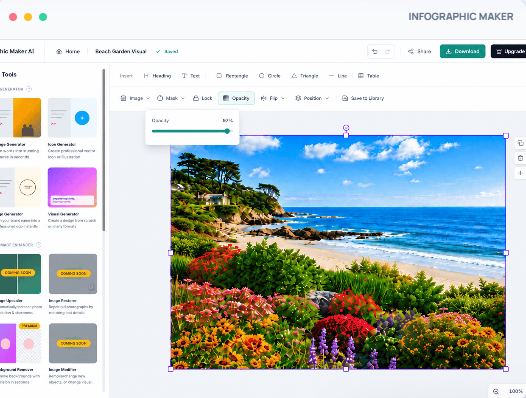
Task: Insert a Rectangle shape
Action: (x=232, y=76)
